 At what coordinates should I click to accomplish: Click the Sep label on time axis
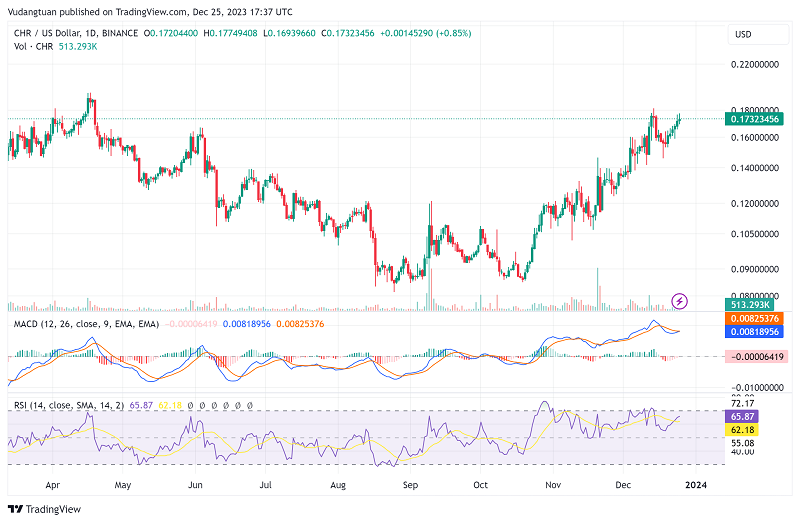click(x=409, y=483)
